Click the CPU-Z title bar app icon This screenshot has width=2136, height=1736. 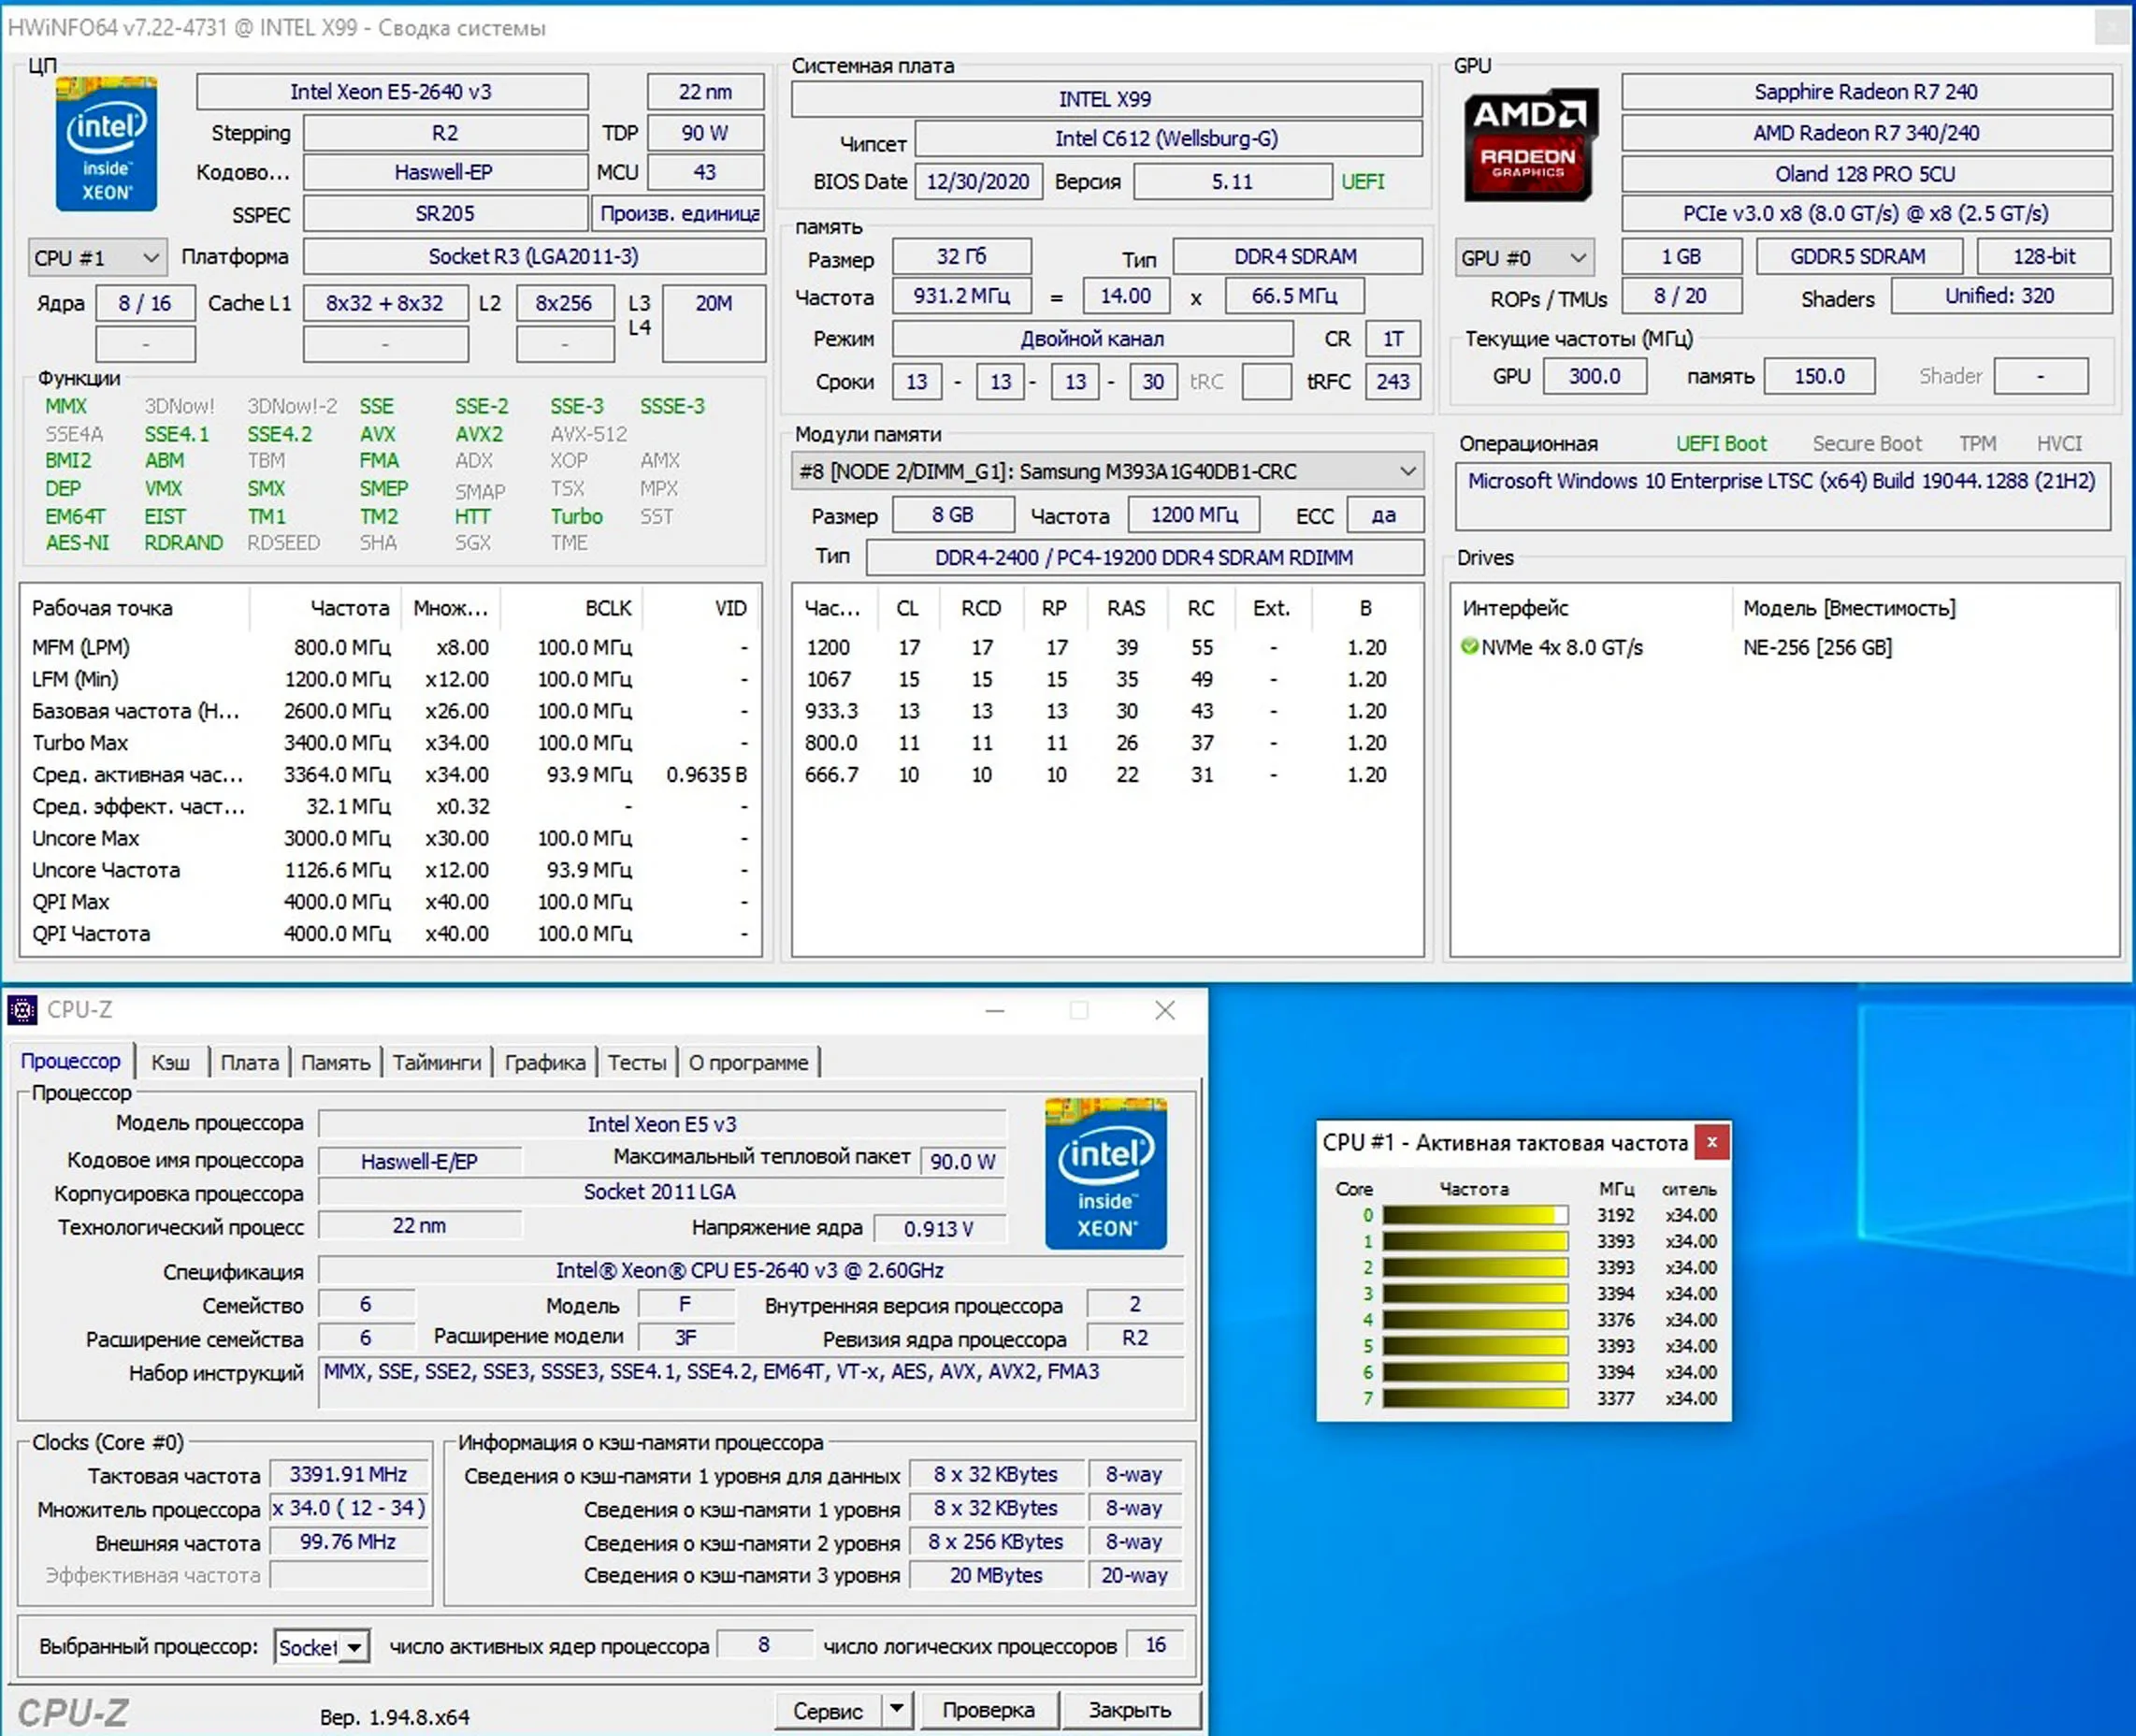tap(22, 1010)
